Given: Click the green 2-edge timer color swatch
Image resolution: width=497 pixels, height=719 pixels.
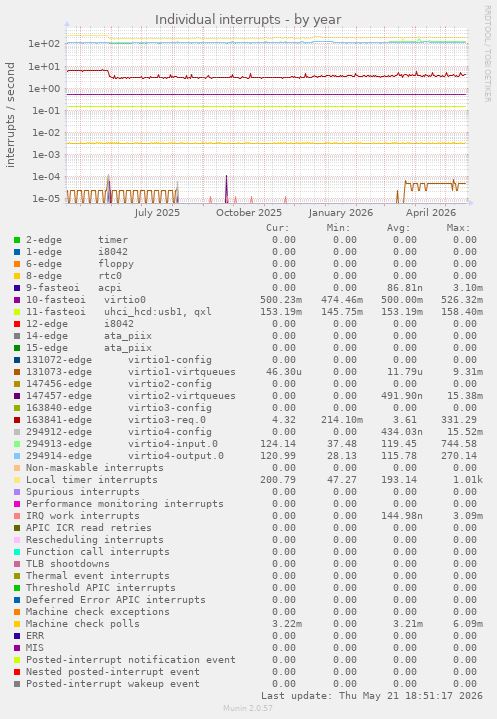Looking at the screenshot, I should click(x=17, y=240).
